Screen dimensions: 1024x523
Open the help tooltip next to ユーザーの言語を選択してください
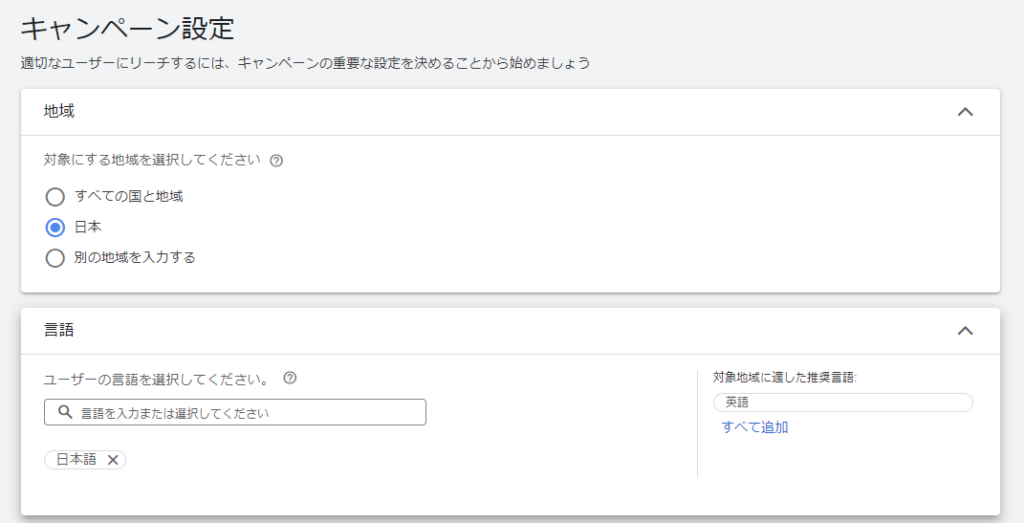(x=290, y=378)
